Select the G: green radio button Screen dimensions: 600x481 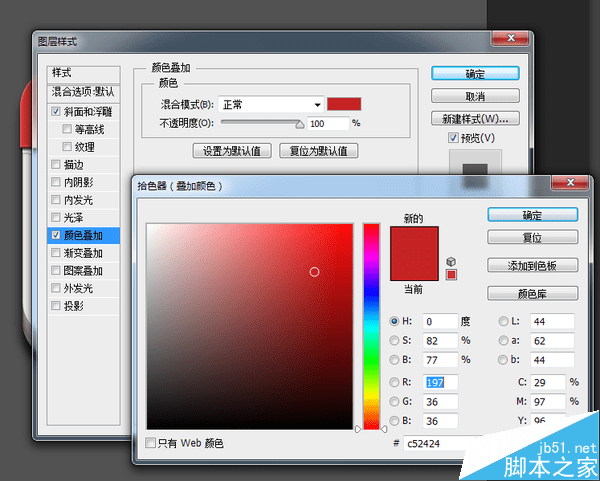[x=394, y=401]
